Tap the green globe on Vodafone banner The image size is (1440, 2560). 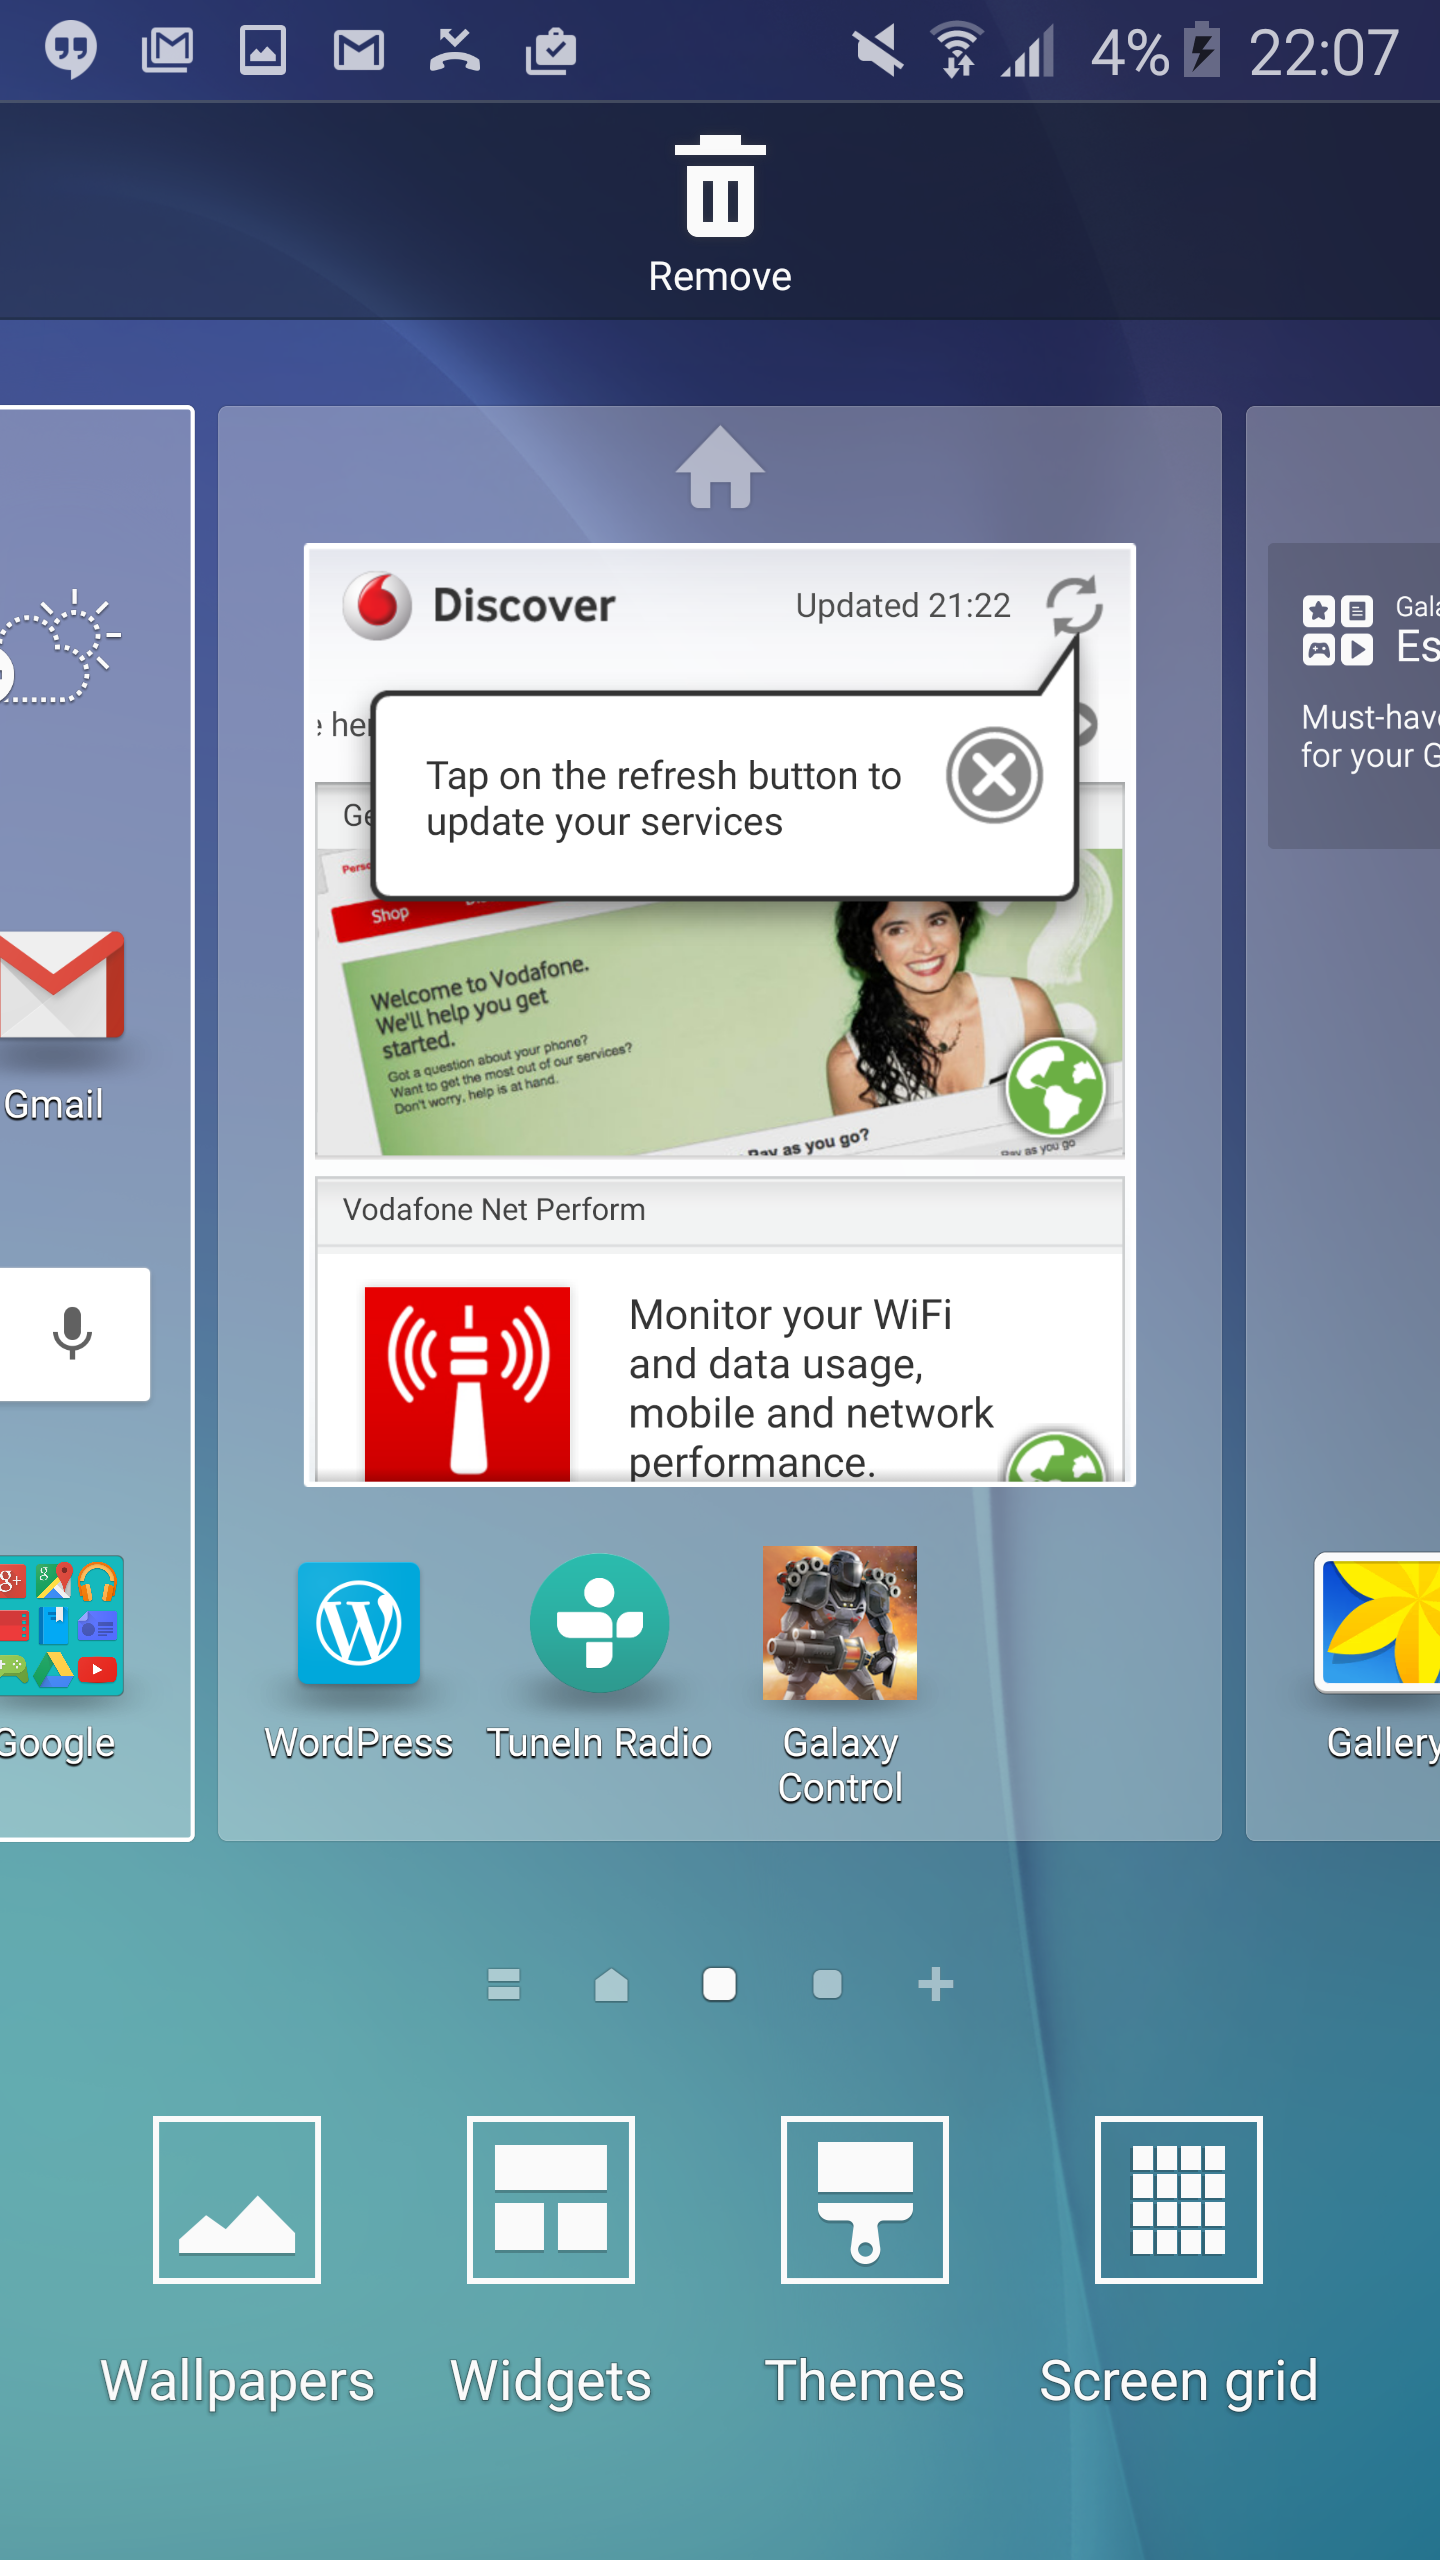coord(1055,1087)
